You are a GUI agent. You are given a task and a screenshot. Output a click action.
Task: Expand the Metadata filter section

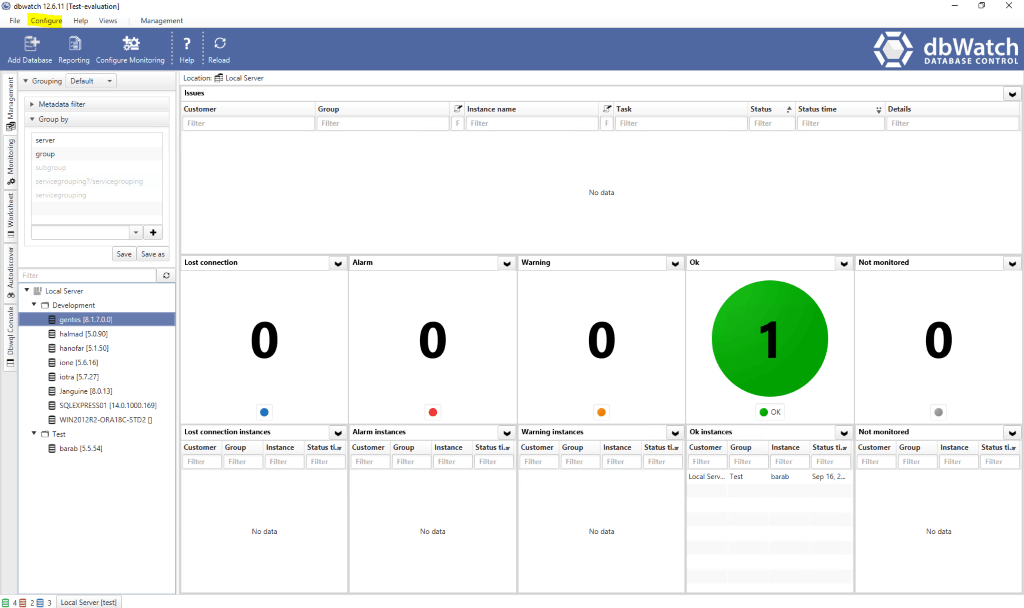(x=32, y=104)
